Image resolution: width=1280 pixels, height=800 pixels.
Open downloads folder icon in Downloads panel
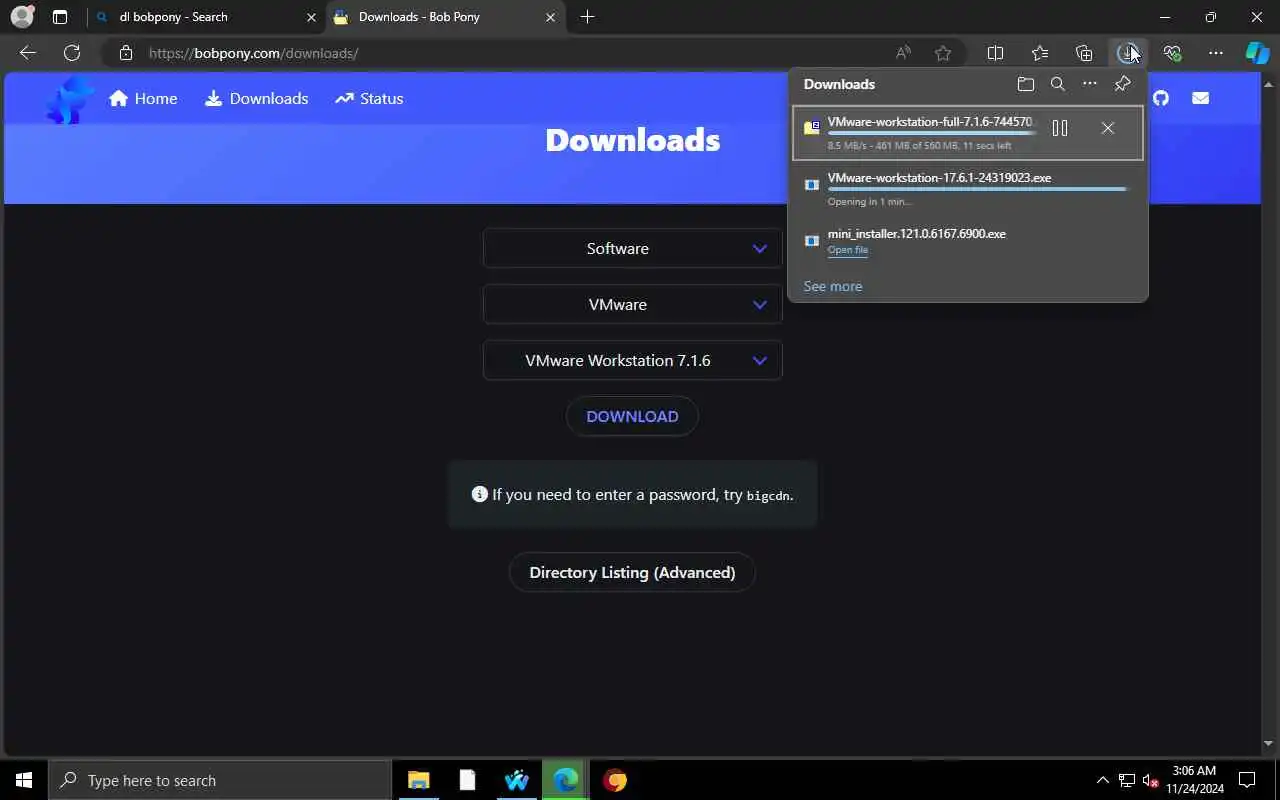(x=1025, y=84)
